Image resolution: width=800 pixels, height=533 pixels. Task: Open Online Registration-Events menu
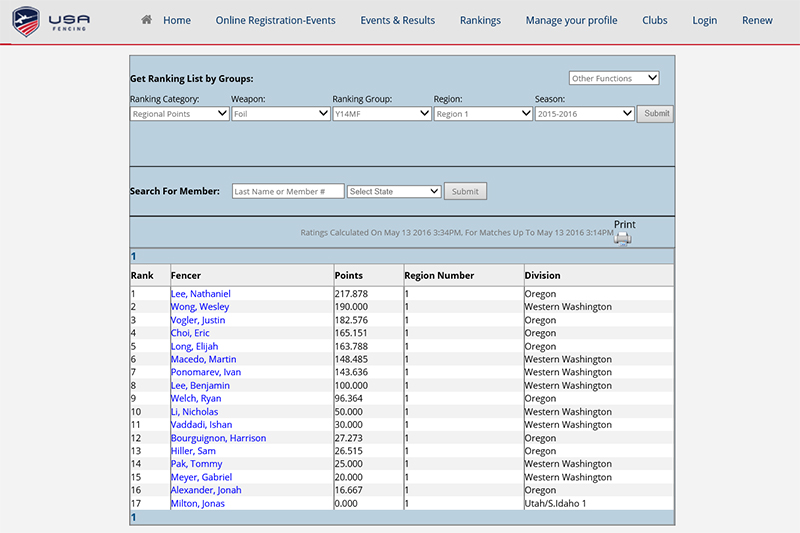coord(276,20)
